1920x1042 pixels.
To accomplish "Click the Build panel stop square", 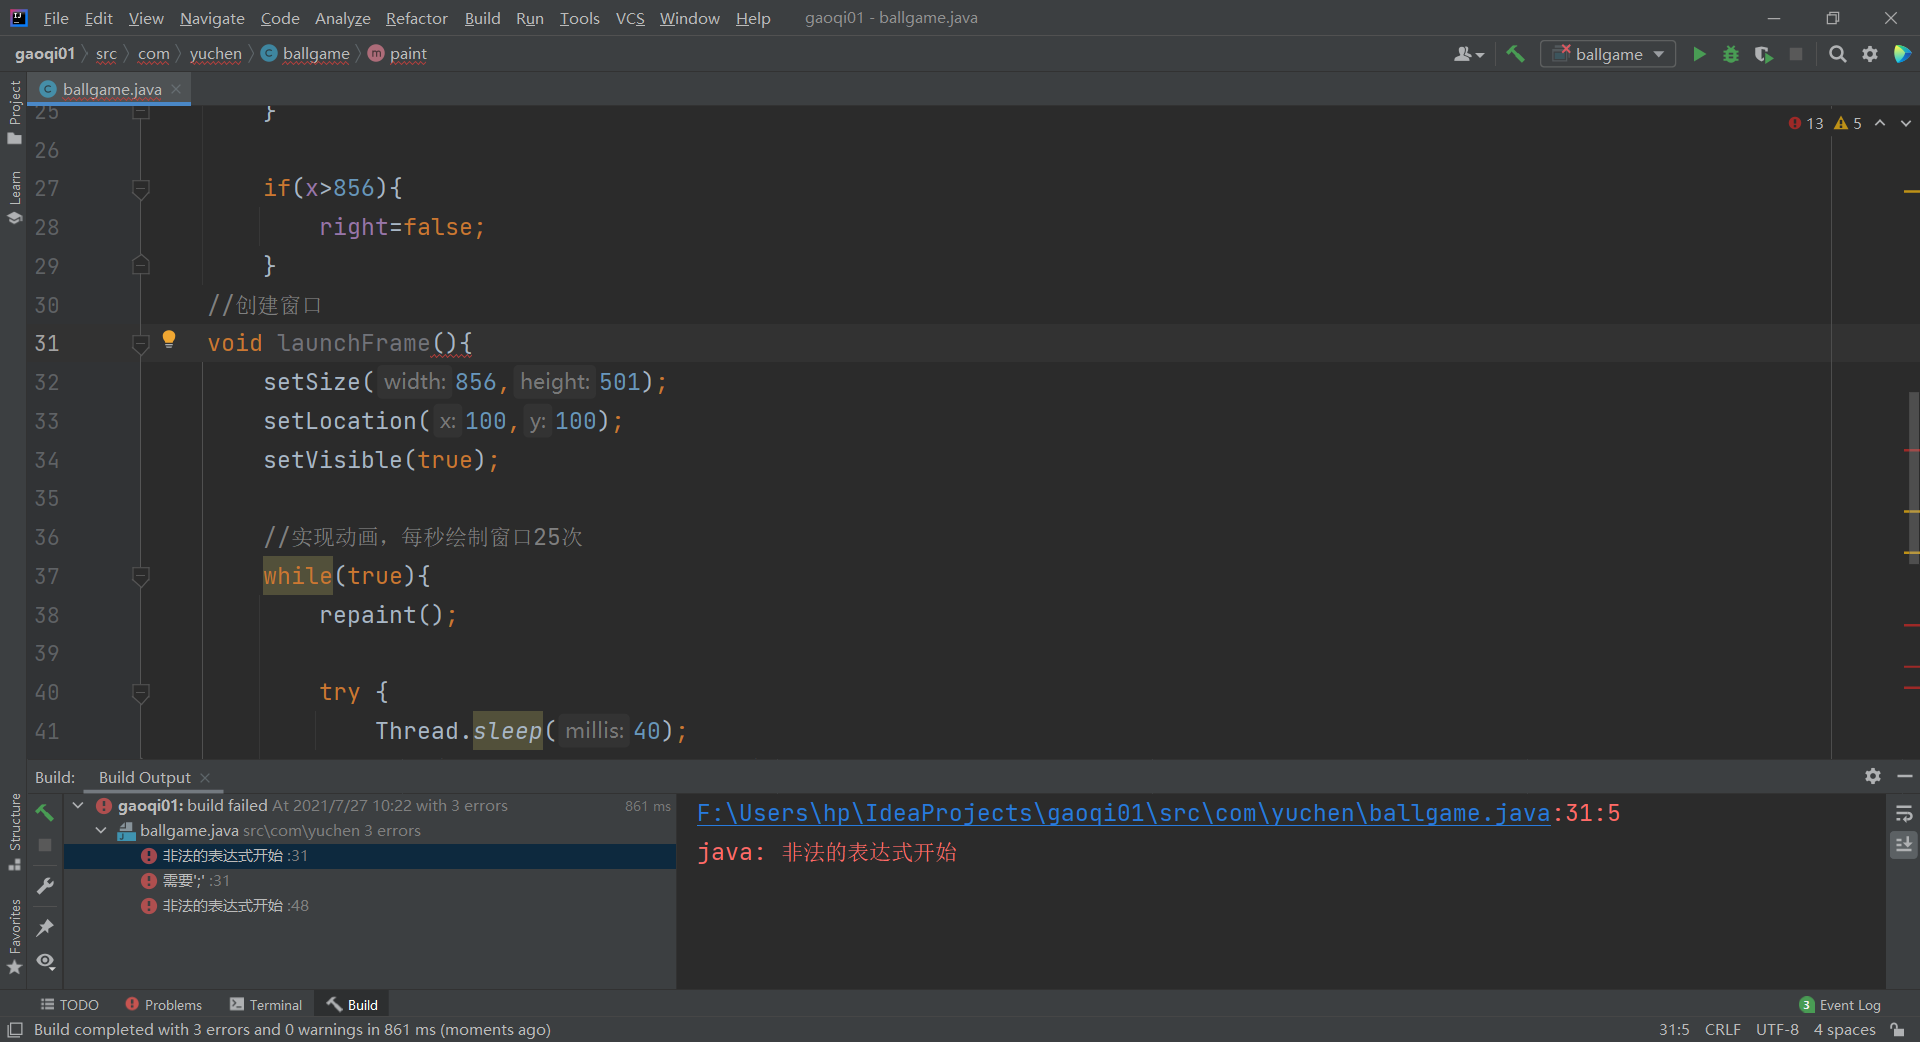I will (45, 845).
